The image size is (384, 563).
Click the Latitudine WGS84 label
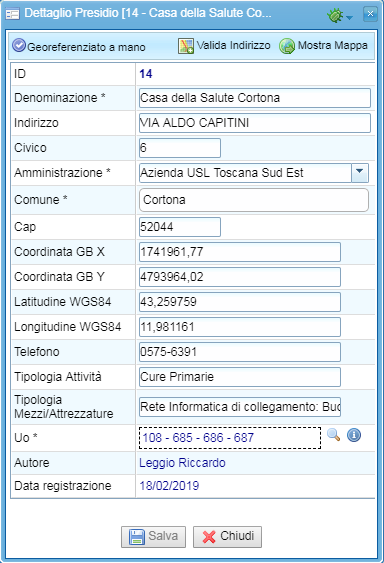tap(63, 302)
